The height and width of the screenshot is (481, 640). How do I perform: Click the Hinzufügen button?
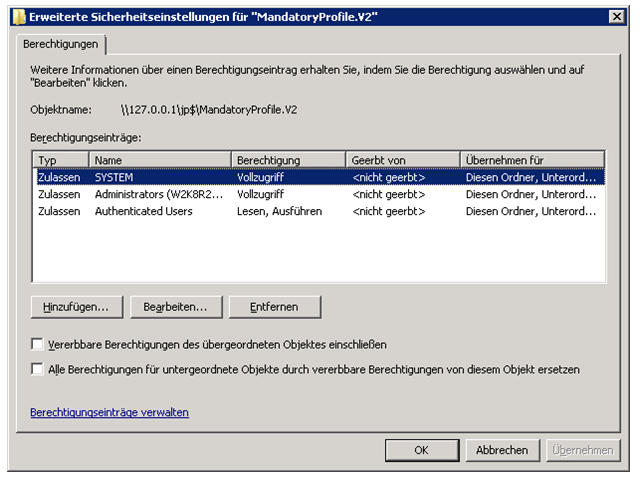click(x=76, y=306)
